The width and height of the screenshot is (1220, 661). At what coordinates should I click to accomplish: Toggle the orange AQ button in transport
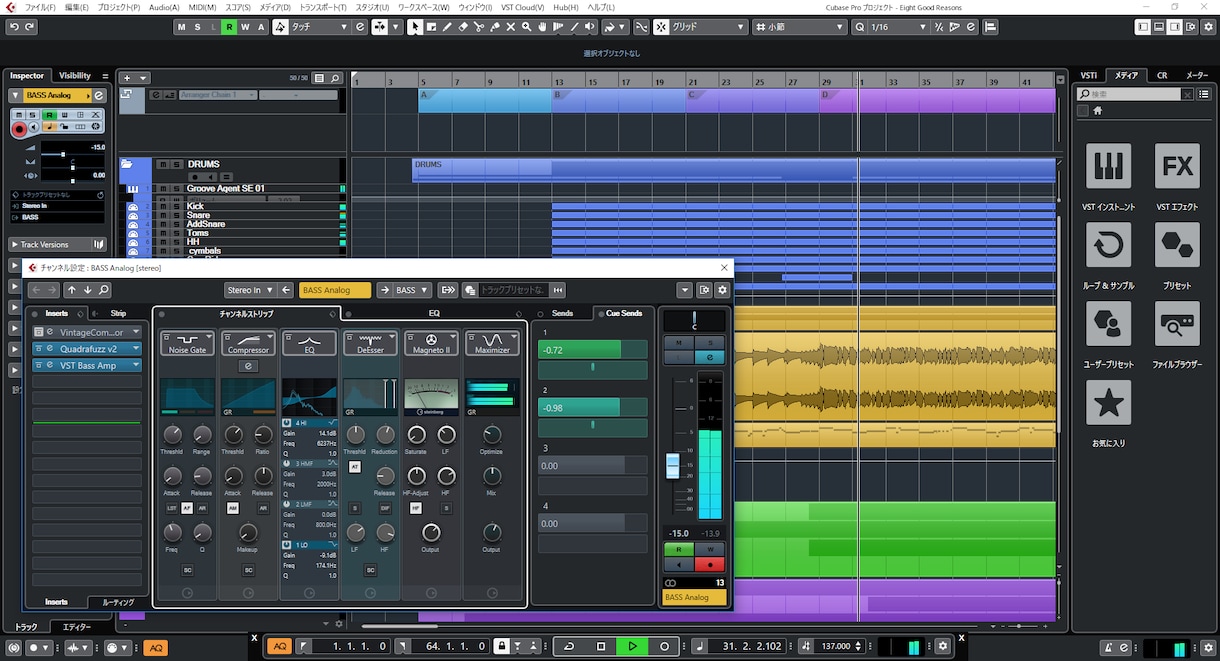[x=280, y=647]
